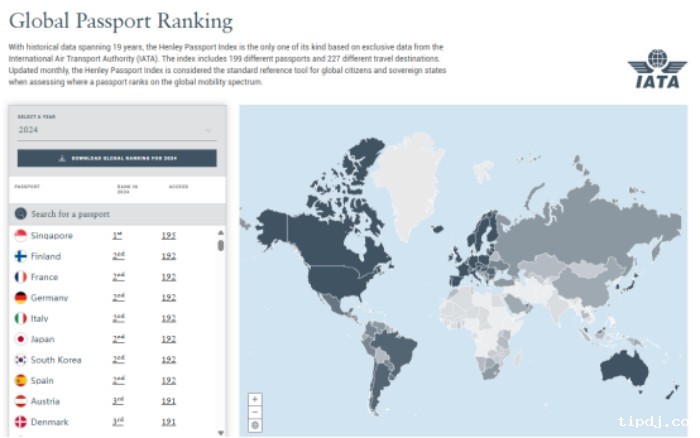
Task: Open Singapore's 195 access count link
Action: 169,236
